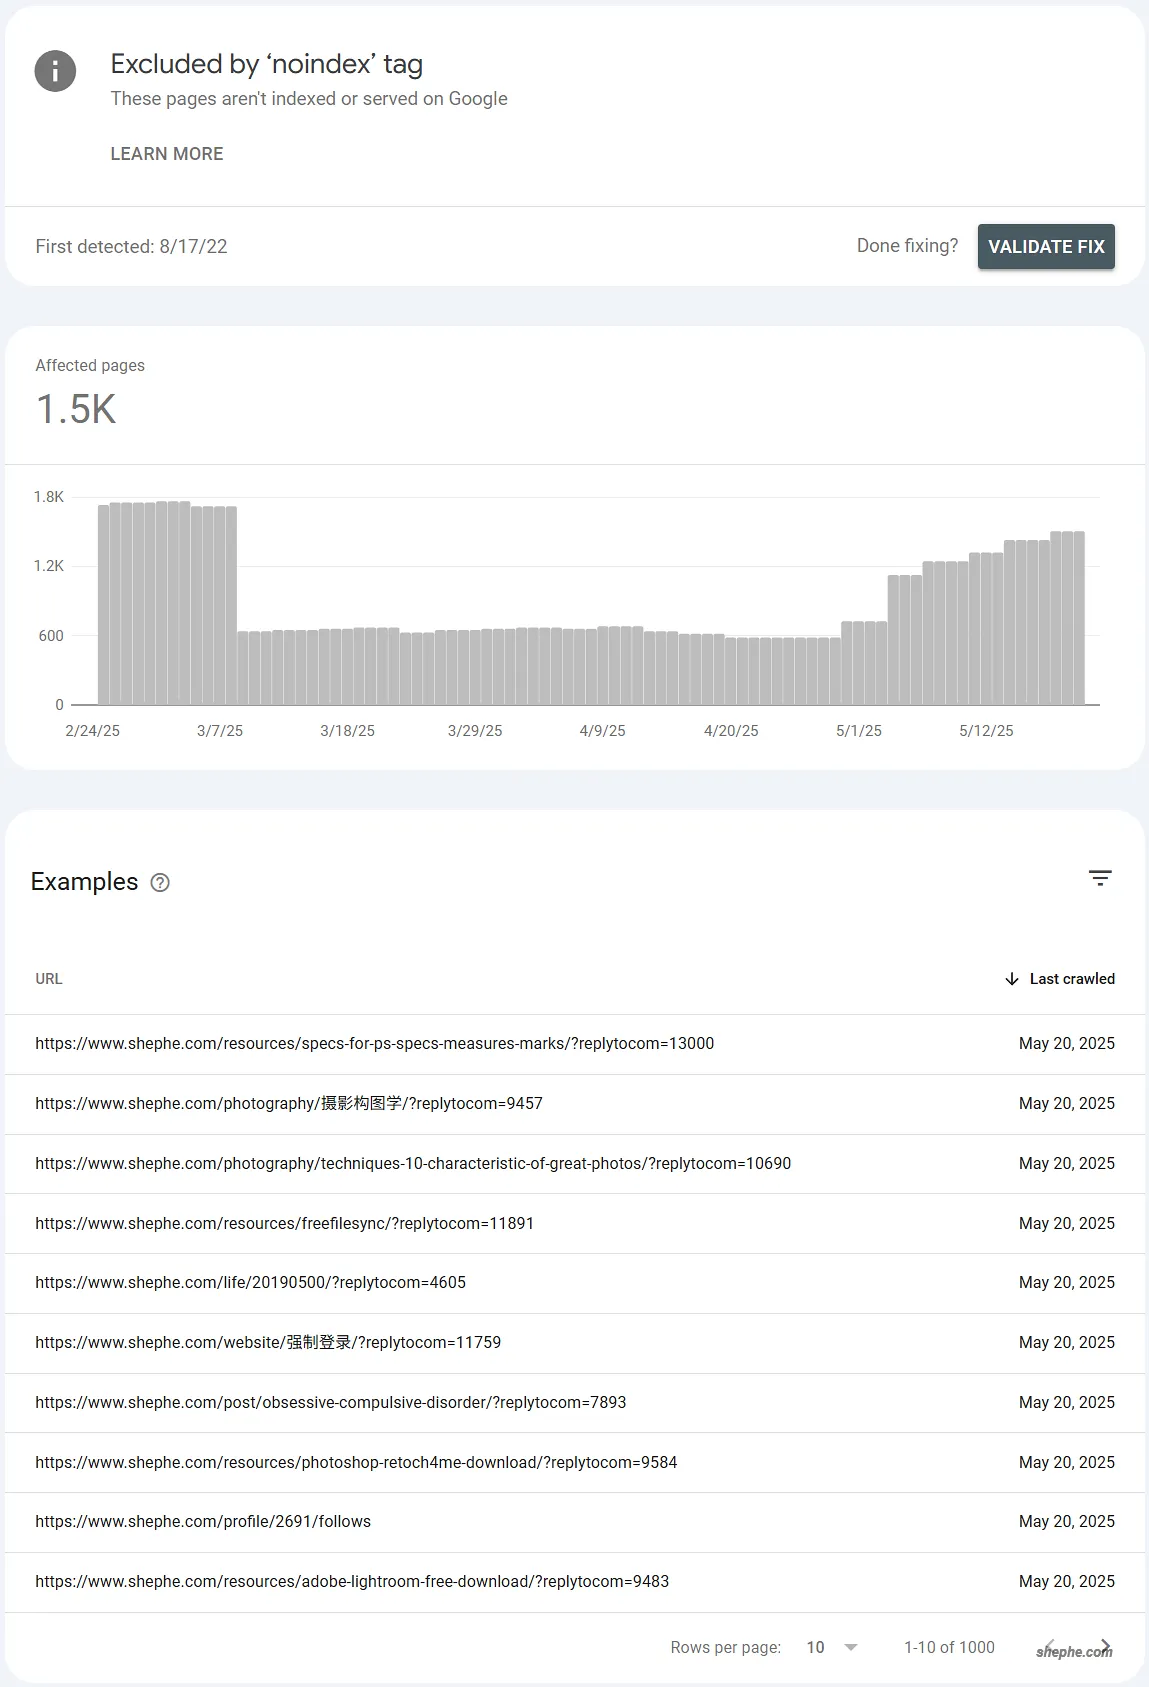Click the Last crawled sort arrow
The width and height of the screenshot is (1149, 1687).
[1011, 979]
